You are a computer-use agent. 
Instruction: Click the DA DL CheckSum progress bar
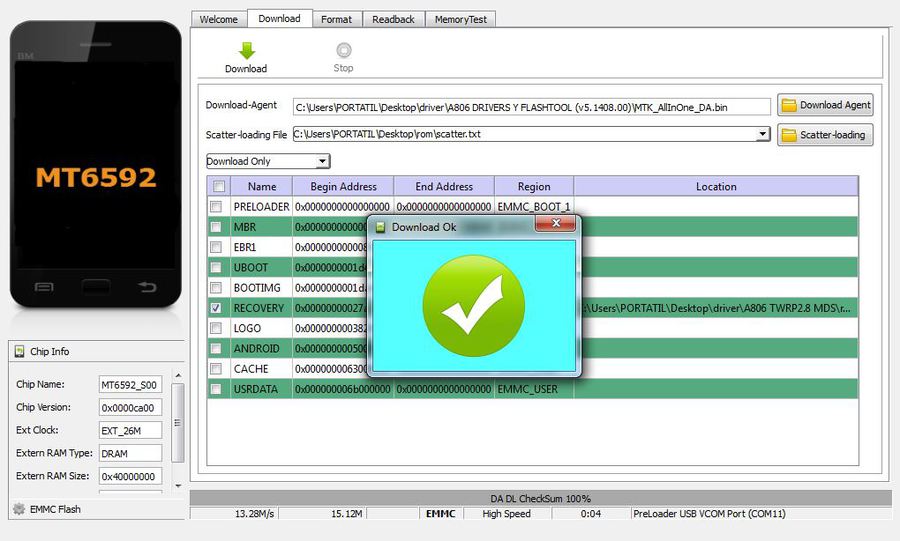coord(541,499)
